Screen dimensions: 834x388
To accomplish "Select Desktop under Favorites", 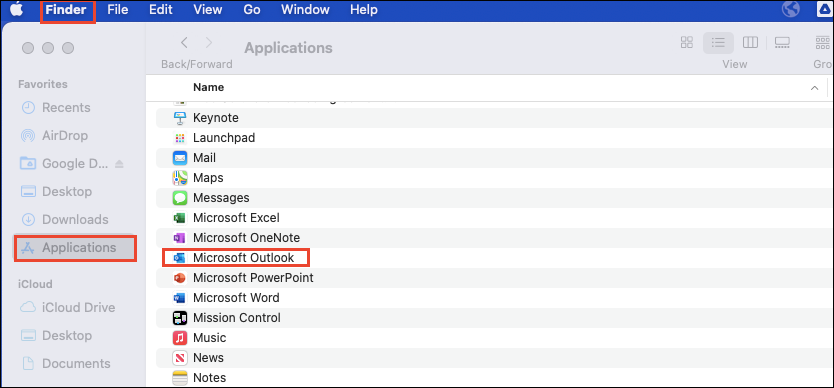I will pyautogui.click(x=55, y=191).
